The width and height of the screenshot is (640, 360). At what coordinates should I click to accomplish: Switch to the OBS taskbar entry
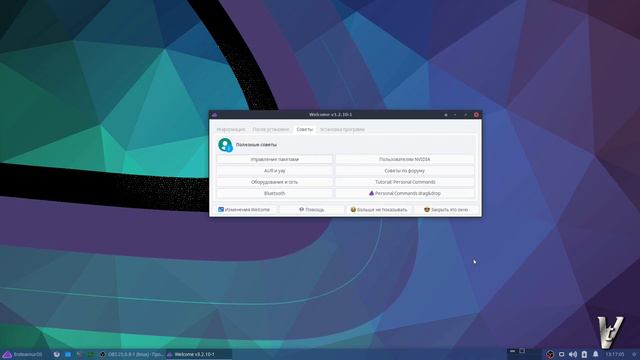(131, 354)
